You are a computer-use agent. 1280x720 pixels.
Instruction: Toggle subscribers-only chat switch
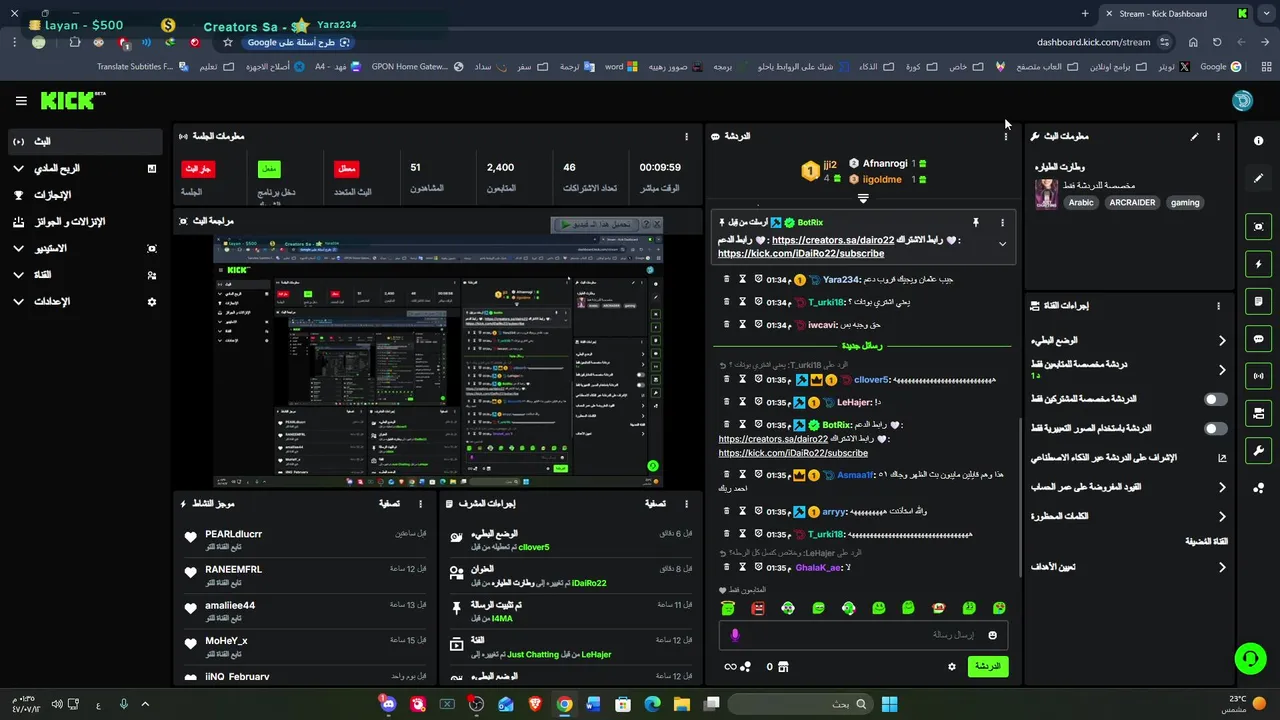pyautogui.click(x=1215, y=399)
